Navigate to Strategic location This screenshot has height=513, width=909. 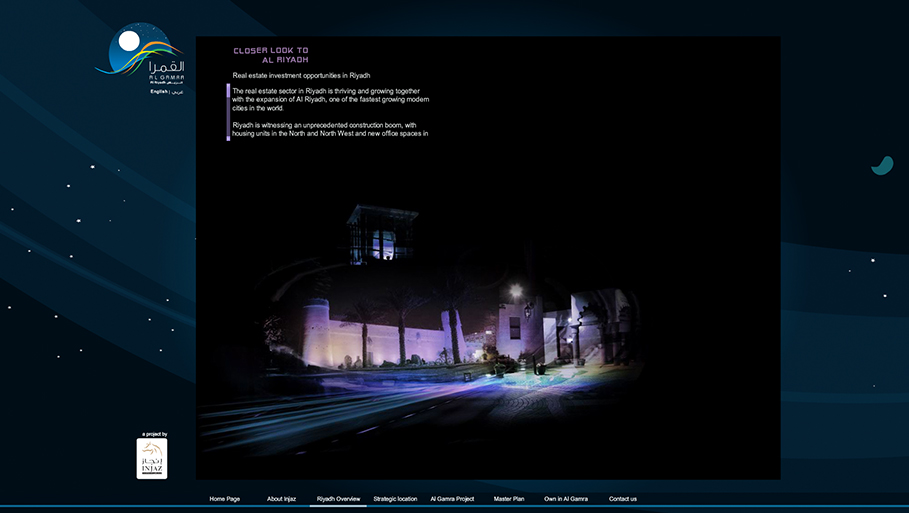coord(395,498)
